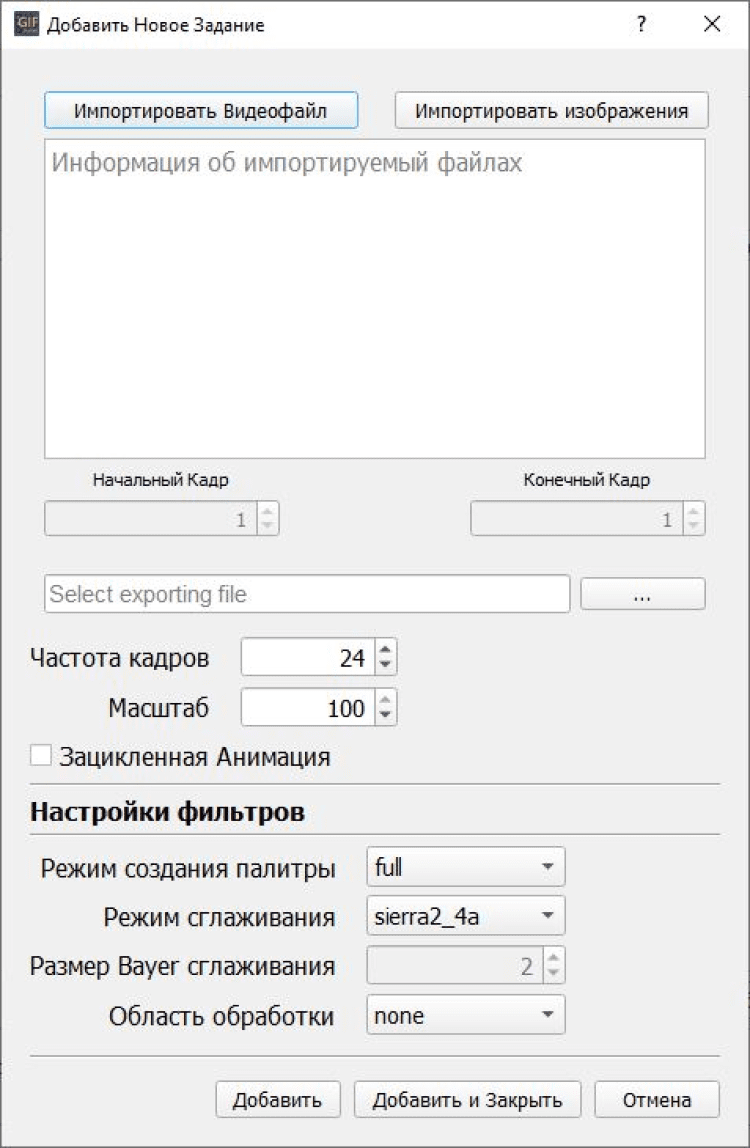Screen dimensions: 750x1148
Task: Click the Частота кадров number field
Action: click(x=308, y=657)
